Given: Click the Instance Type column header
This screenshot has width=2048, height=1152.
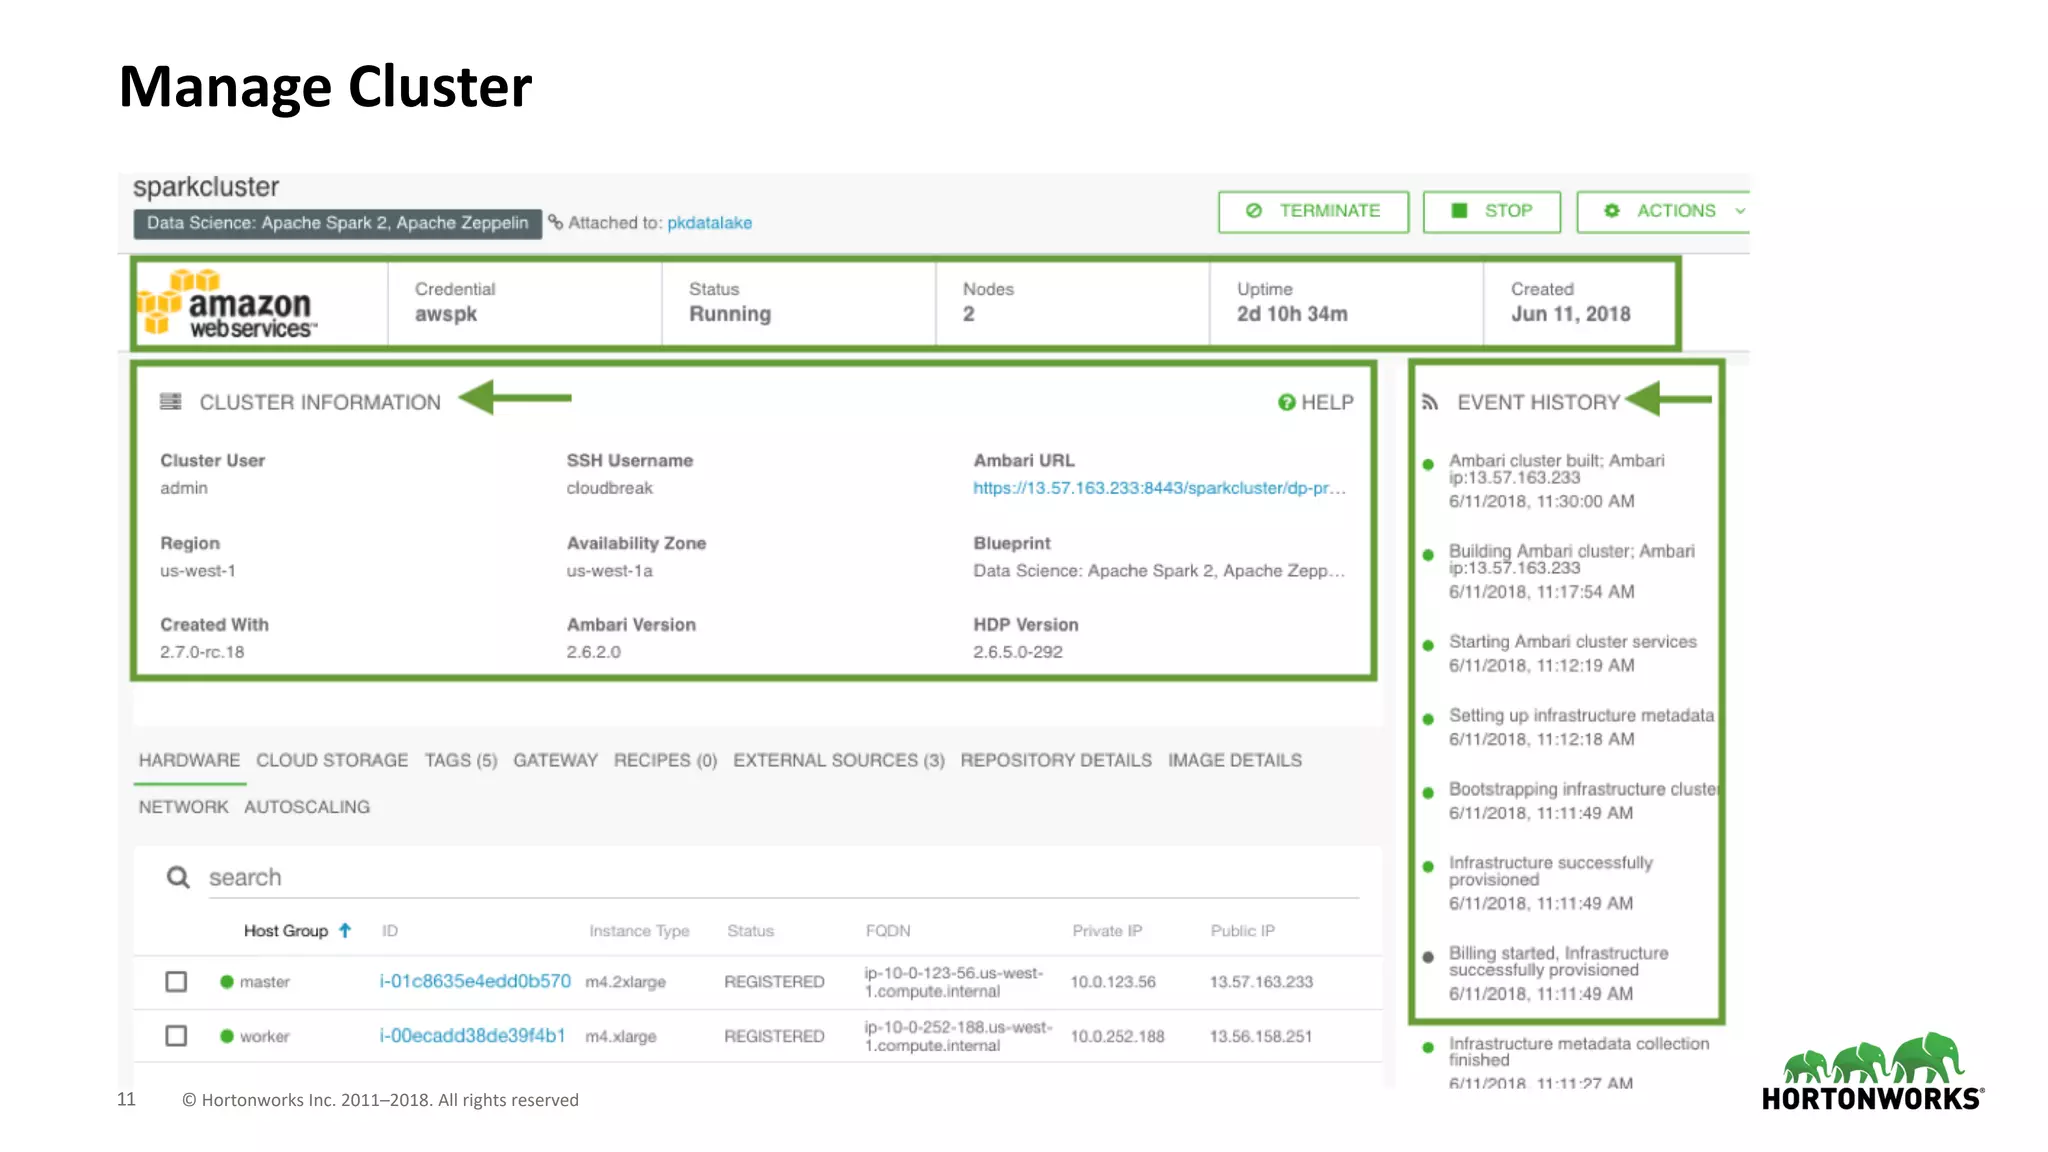Looking at the screenshot, I should point(639,930).
